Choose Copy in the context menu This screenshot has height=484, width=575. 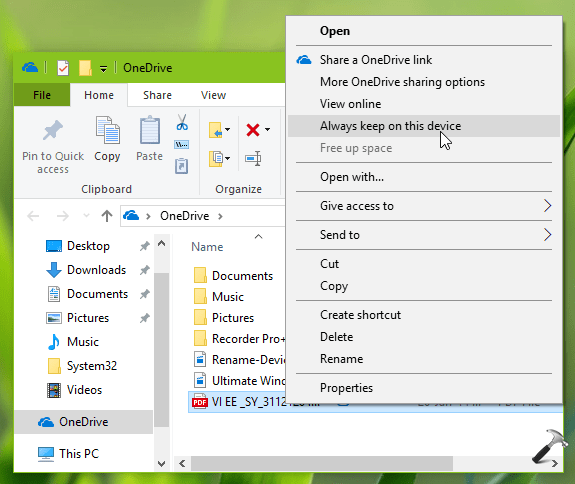(424, 286)
